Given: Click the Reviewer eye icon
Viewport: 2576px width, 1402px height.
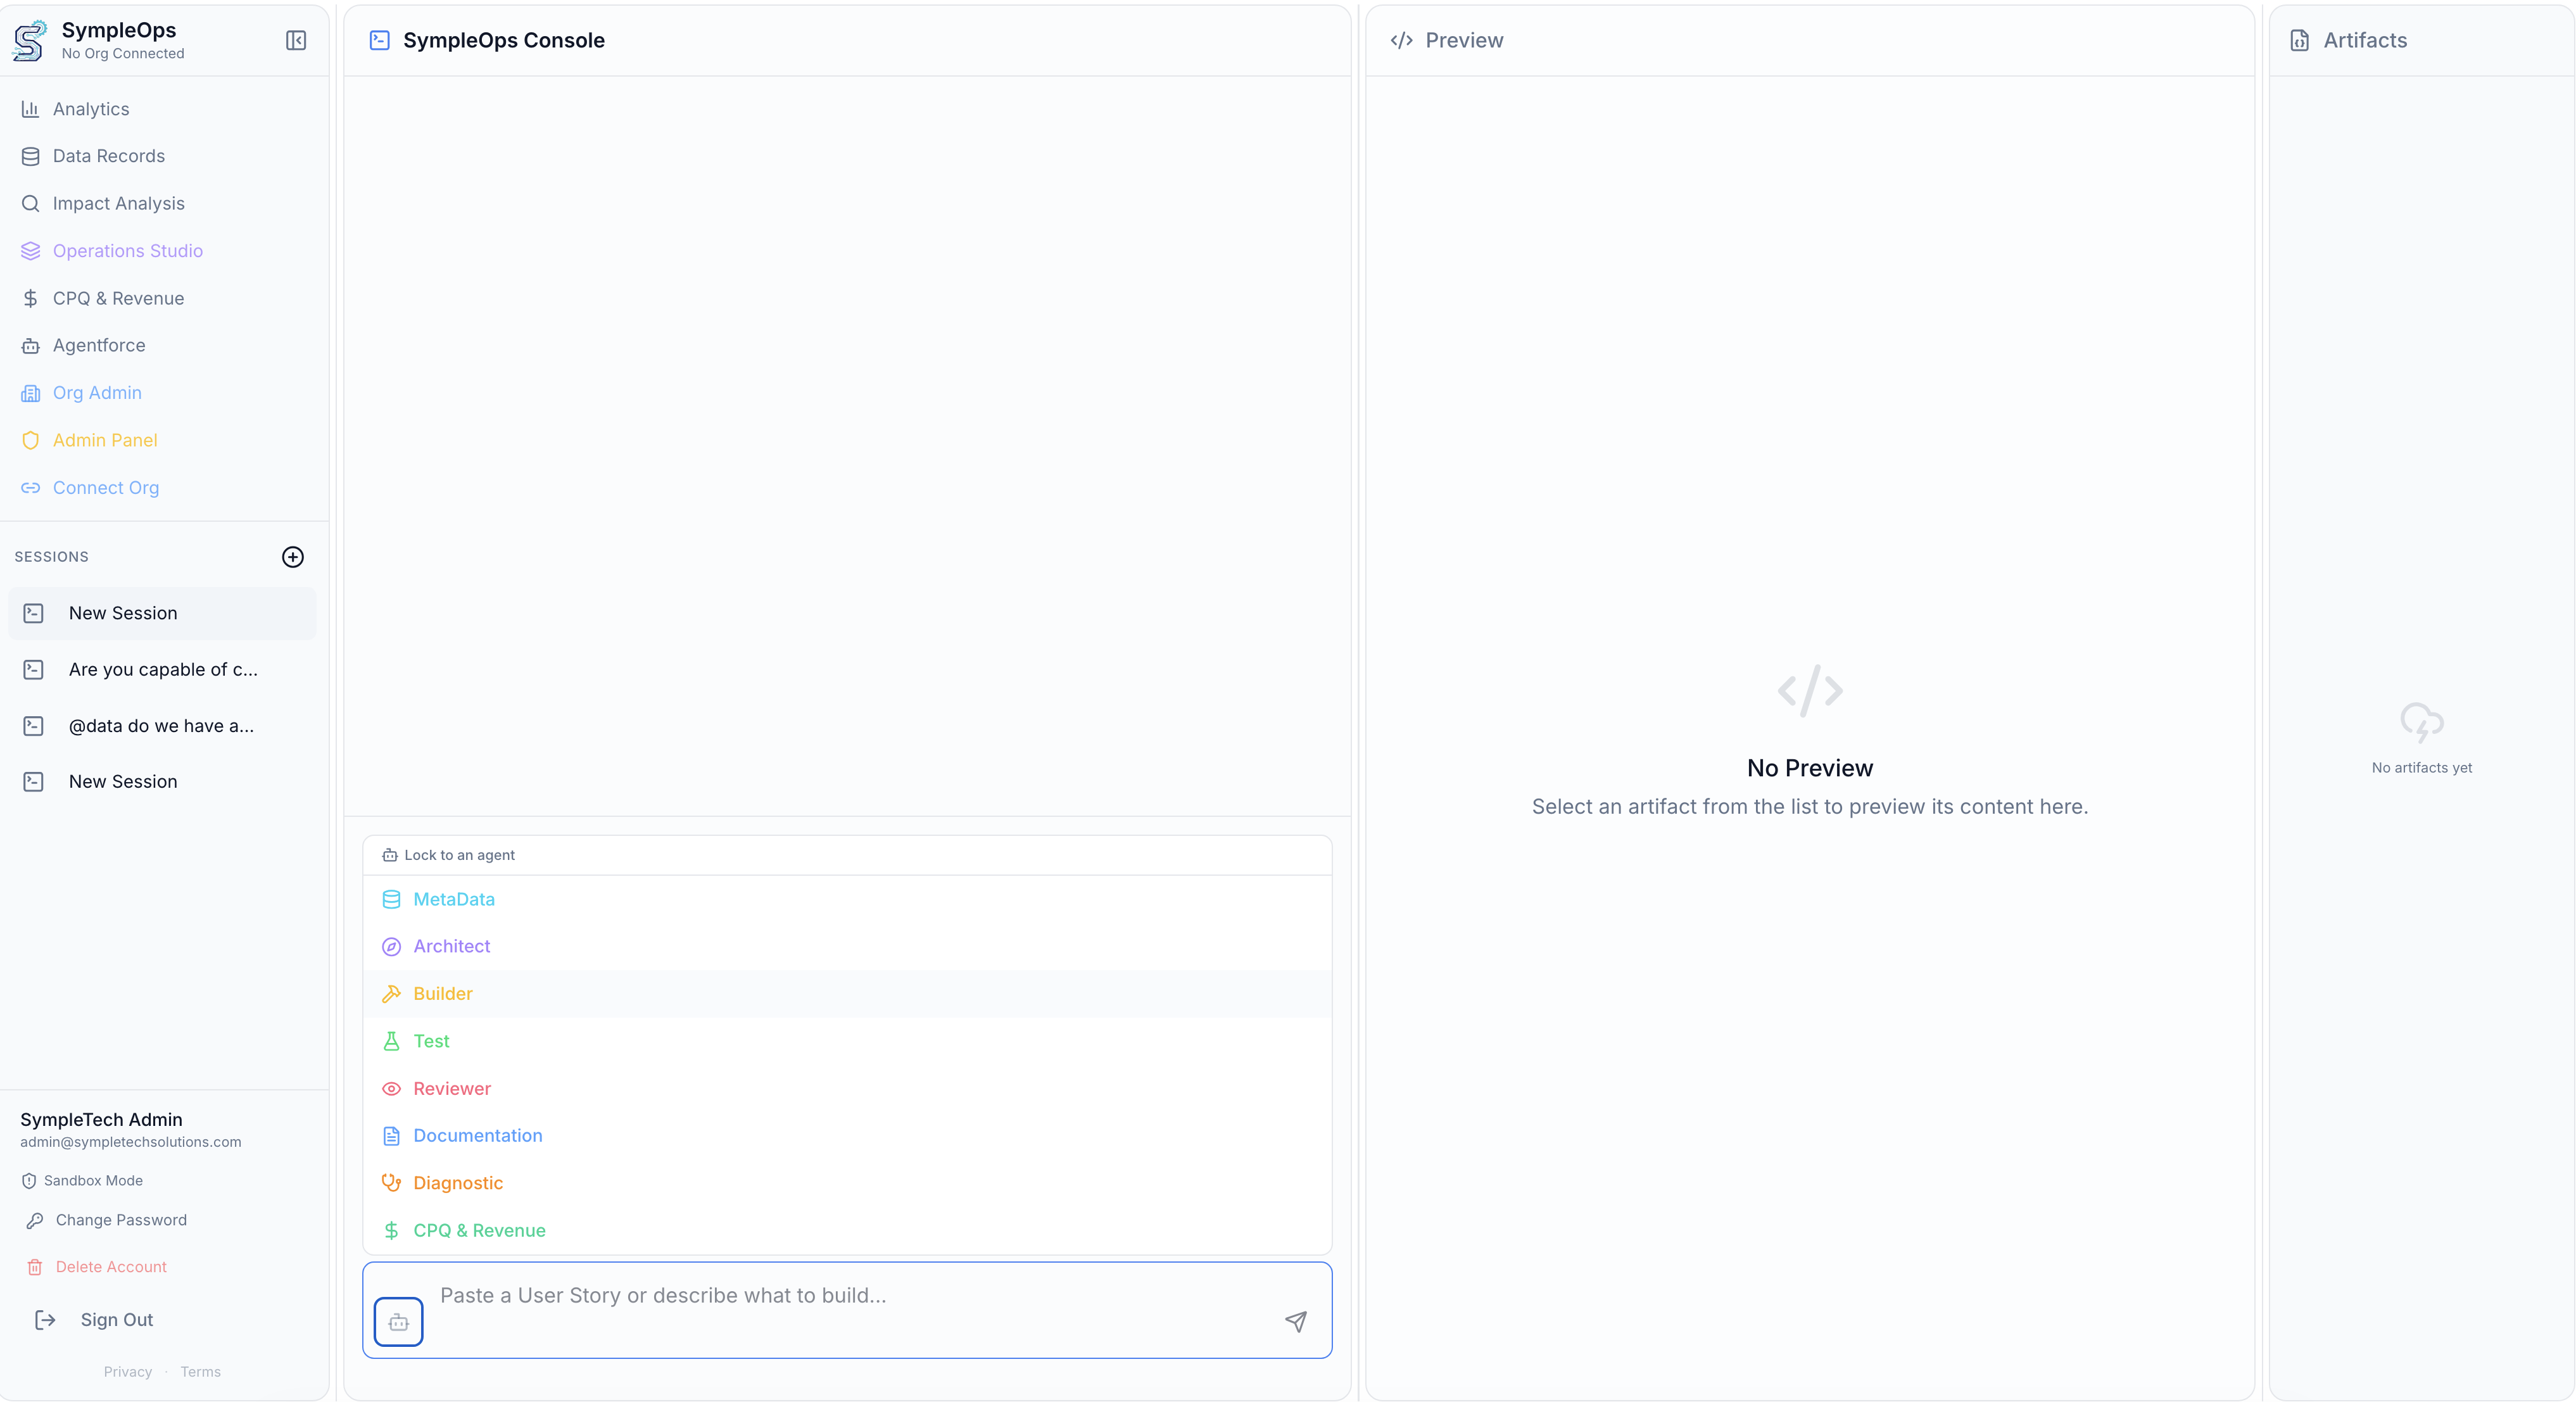Looking at the screenshot, I should point(391,1089).
